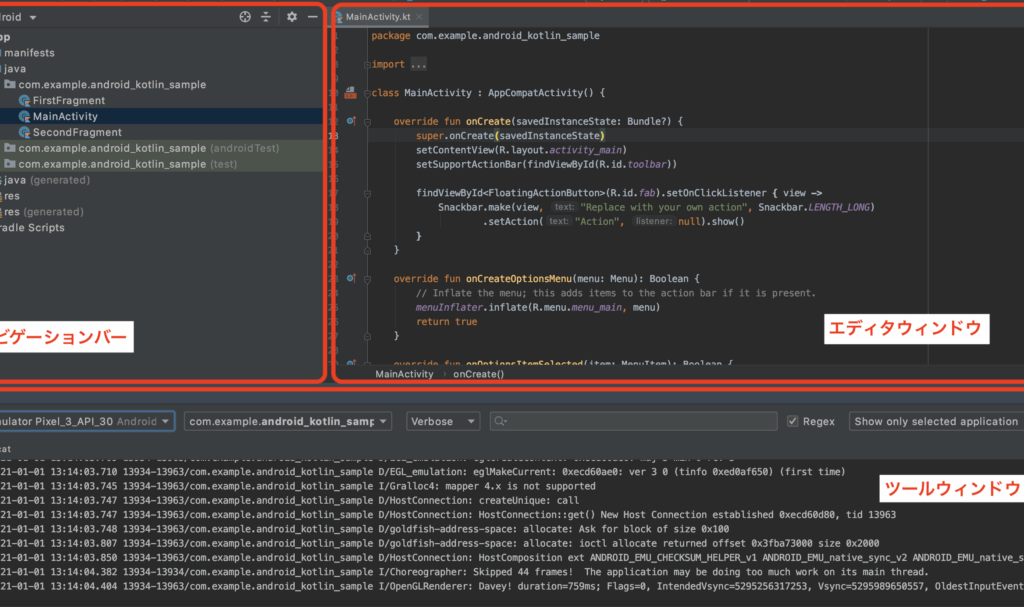Viewport: 1024px width, 607px height.
Task: Select FirstFragment in the project tree
Action: click(x=68, y=100)
